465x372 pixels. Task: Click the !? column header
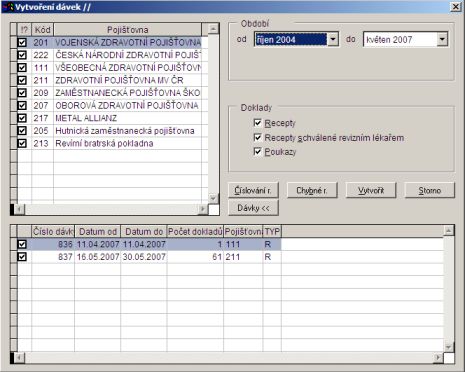(x=24, y=30)
